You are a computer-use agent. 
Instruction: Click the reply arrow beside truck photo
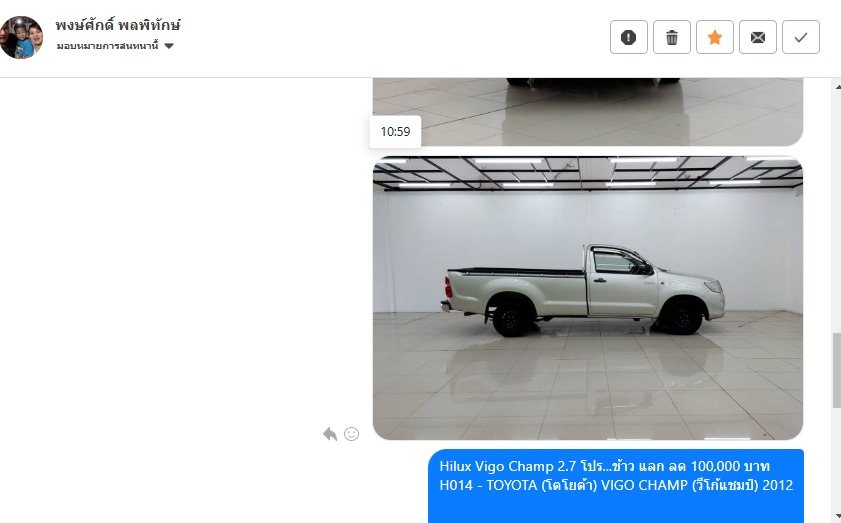coord(330,433)
